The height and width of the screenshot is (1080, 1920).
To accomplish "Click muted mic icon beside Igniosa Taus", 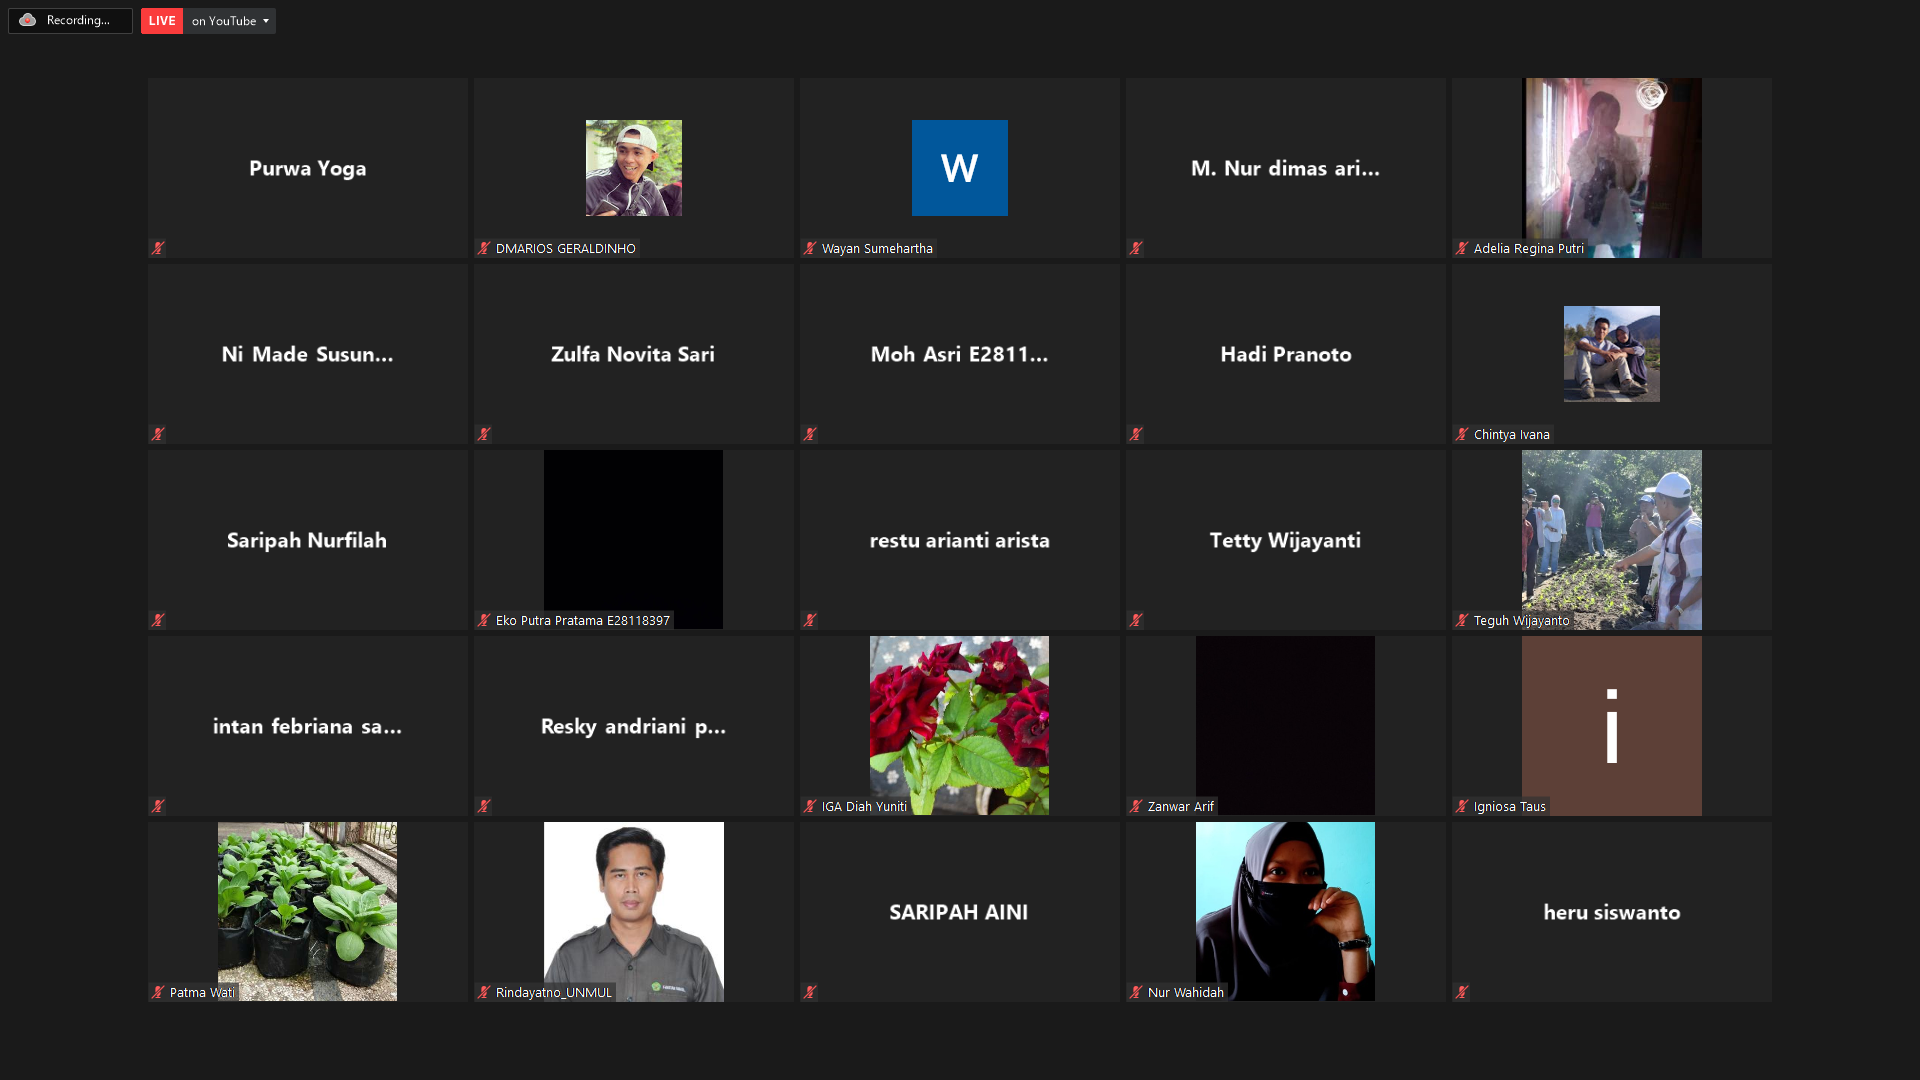I will coord(1462,806).
